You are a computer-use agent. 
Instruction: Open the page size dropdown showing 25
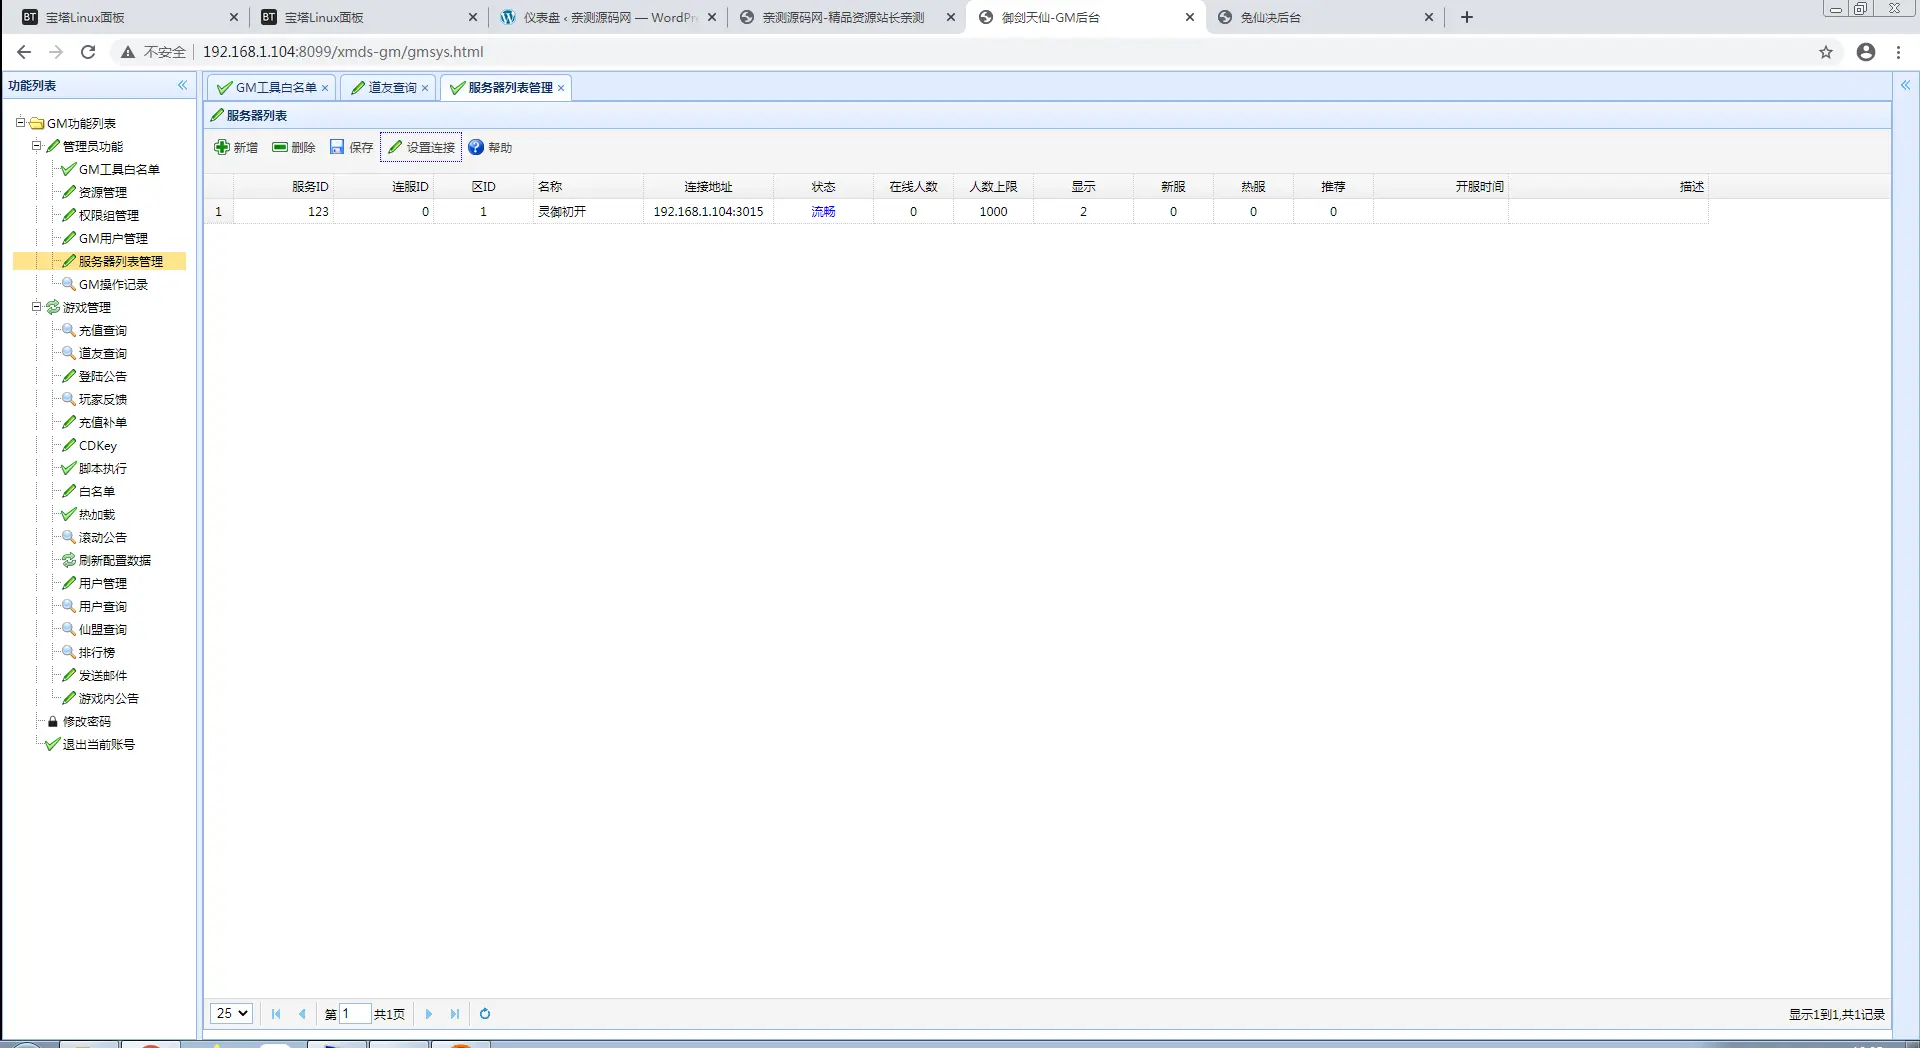click(x=231, y=1013)
